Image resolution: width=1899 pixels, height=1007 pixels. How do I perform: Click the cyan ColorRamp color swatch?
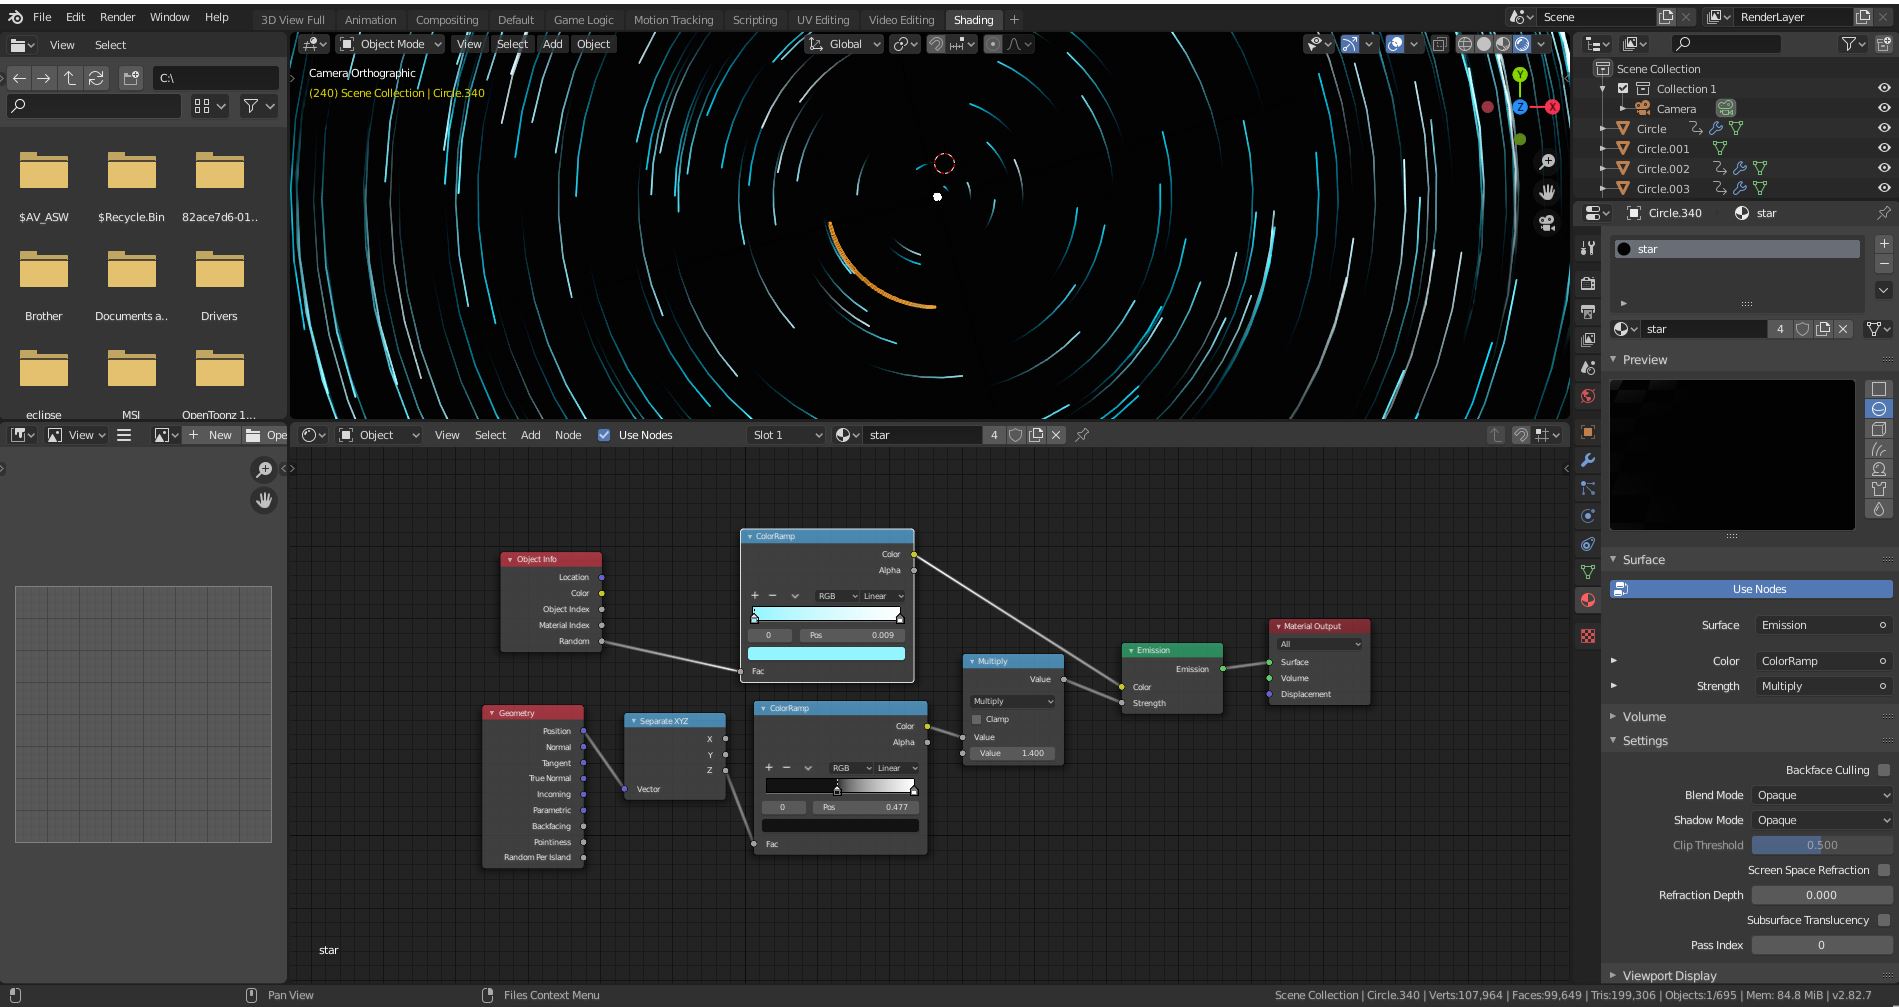826,654
